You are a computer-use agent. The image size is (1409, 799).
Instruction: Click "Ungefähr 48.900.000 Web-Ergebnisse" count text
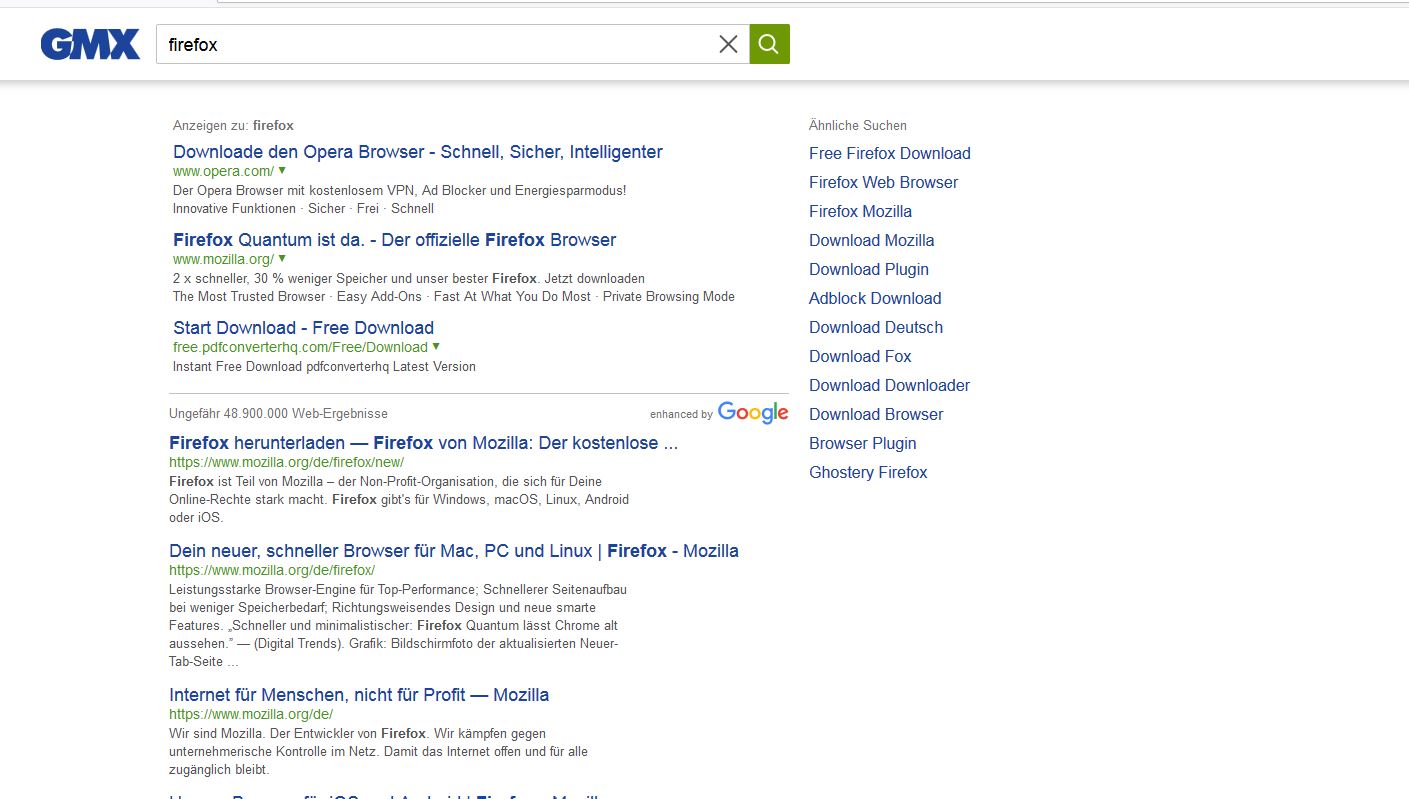[x=278, y=413]
